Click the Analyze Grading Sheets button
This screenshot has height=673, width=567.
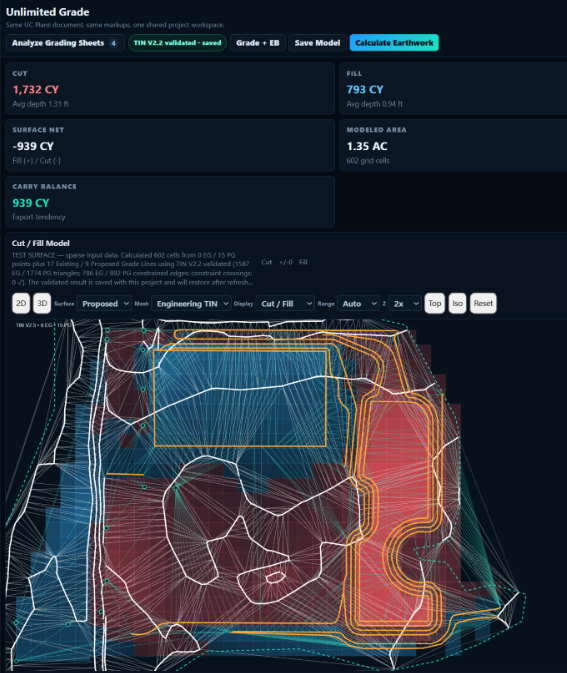pyautogui.click(x=65, y=43)
